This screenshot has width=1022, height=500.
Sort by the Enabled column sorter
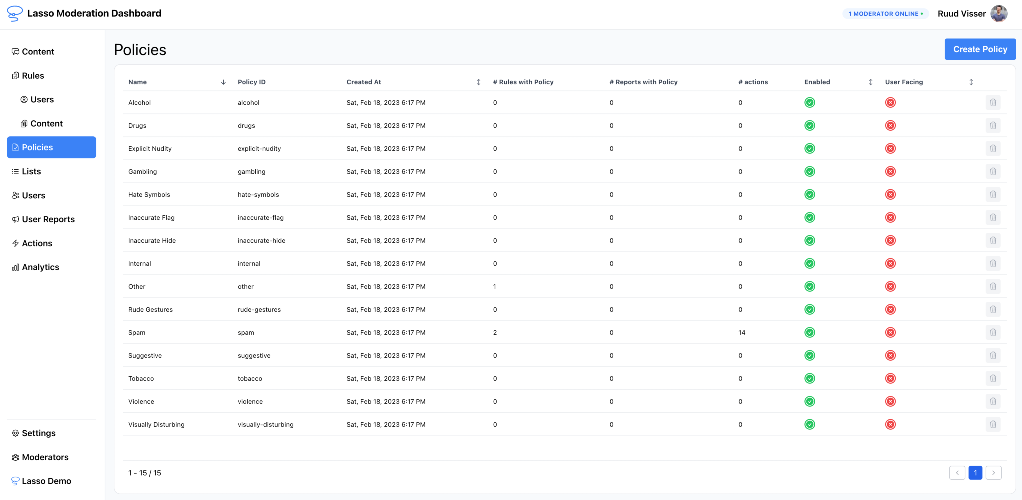[870, 82]
